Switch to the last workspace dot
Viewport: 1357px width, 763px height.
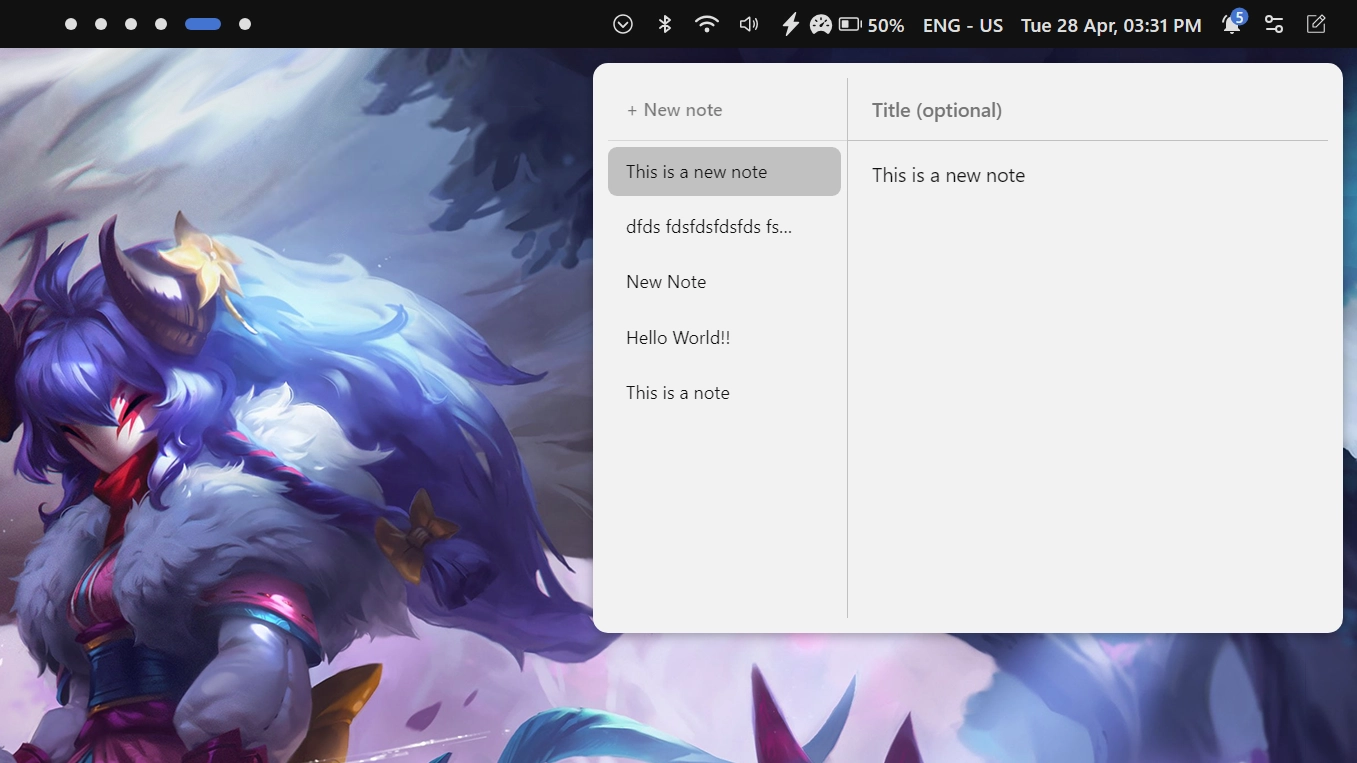245,24
